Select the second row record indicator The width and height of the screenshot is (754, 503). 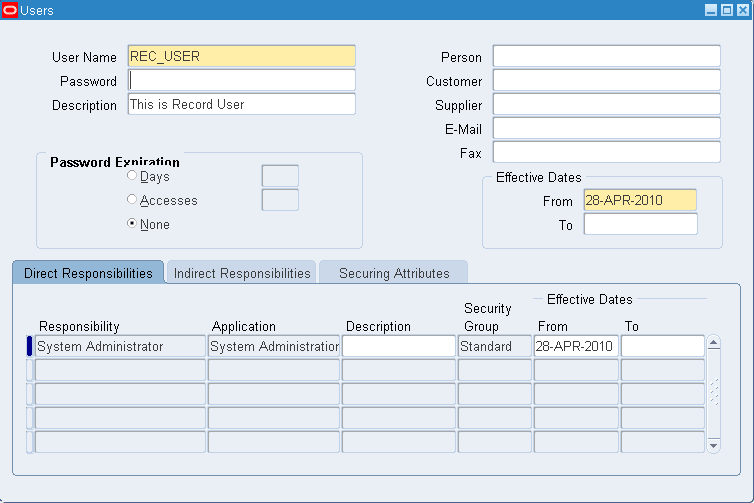pos(29,370)
